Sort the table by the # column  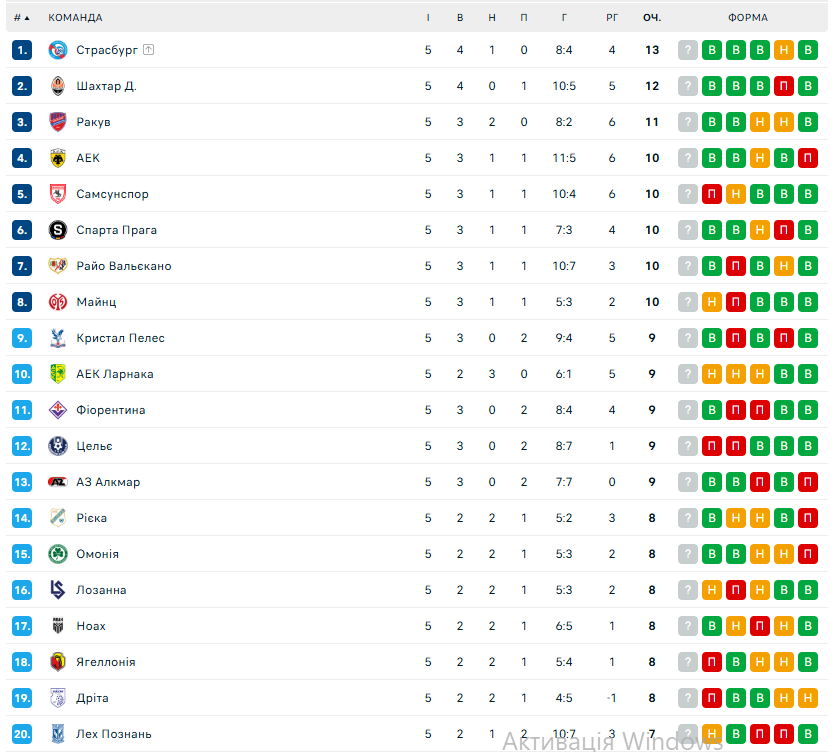[x=21, y=18]
